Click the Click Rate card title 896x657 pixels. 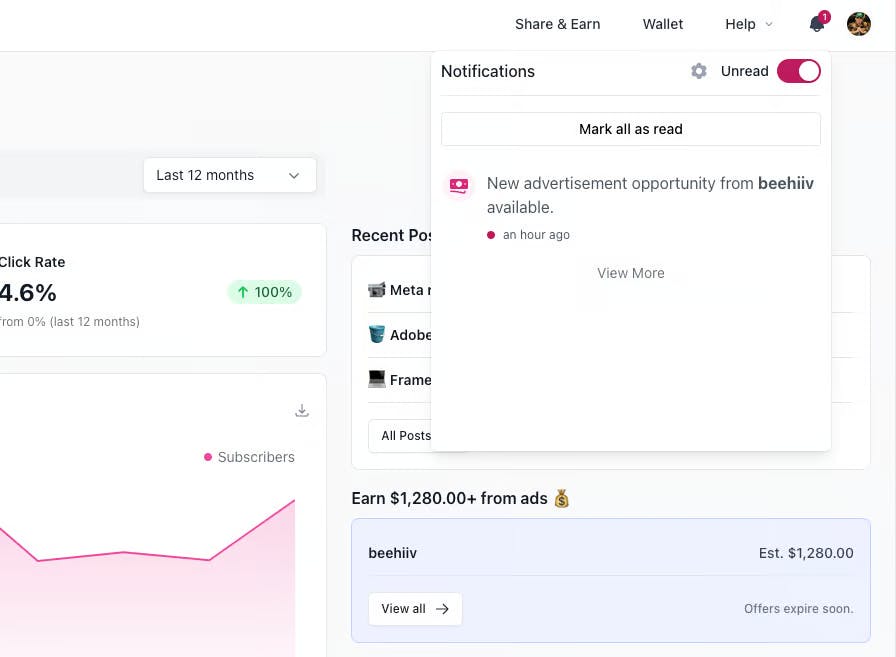coord(32,262)
